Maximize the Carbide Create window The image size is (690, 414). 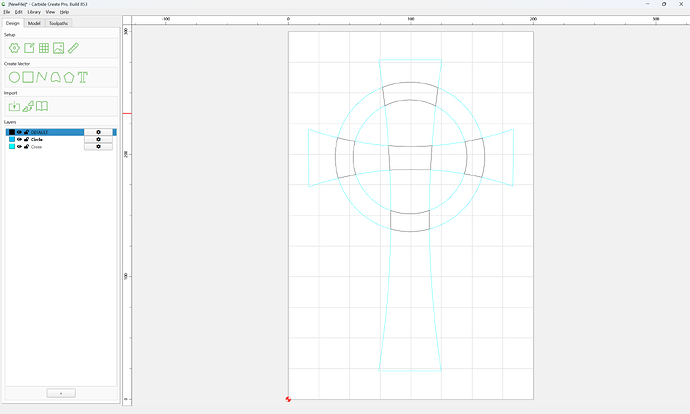(x=664, y=4)
